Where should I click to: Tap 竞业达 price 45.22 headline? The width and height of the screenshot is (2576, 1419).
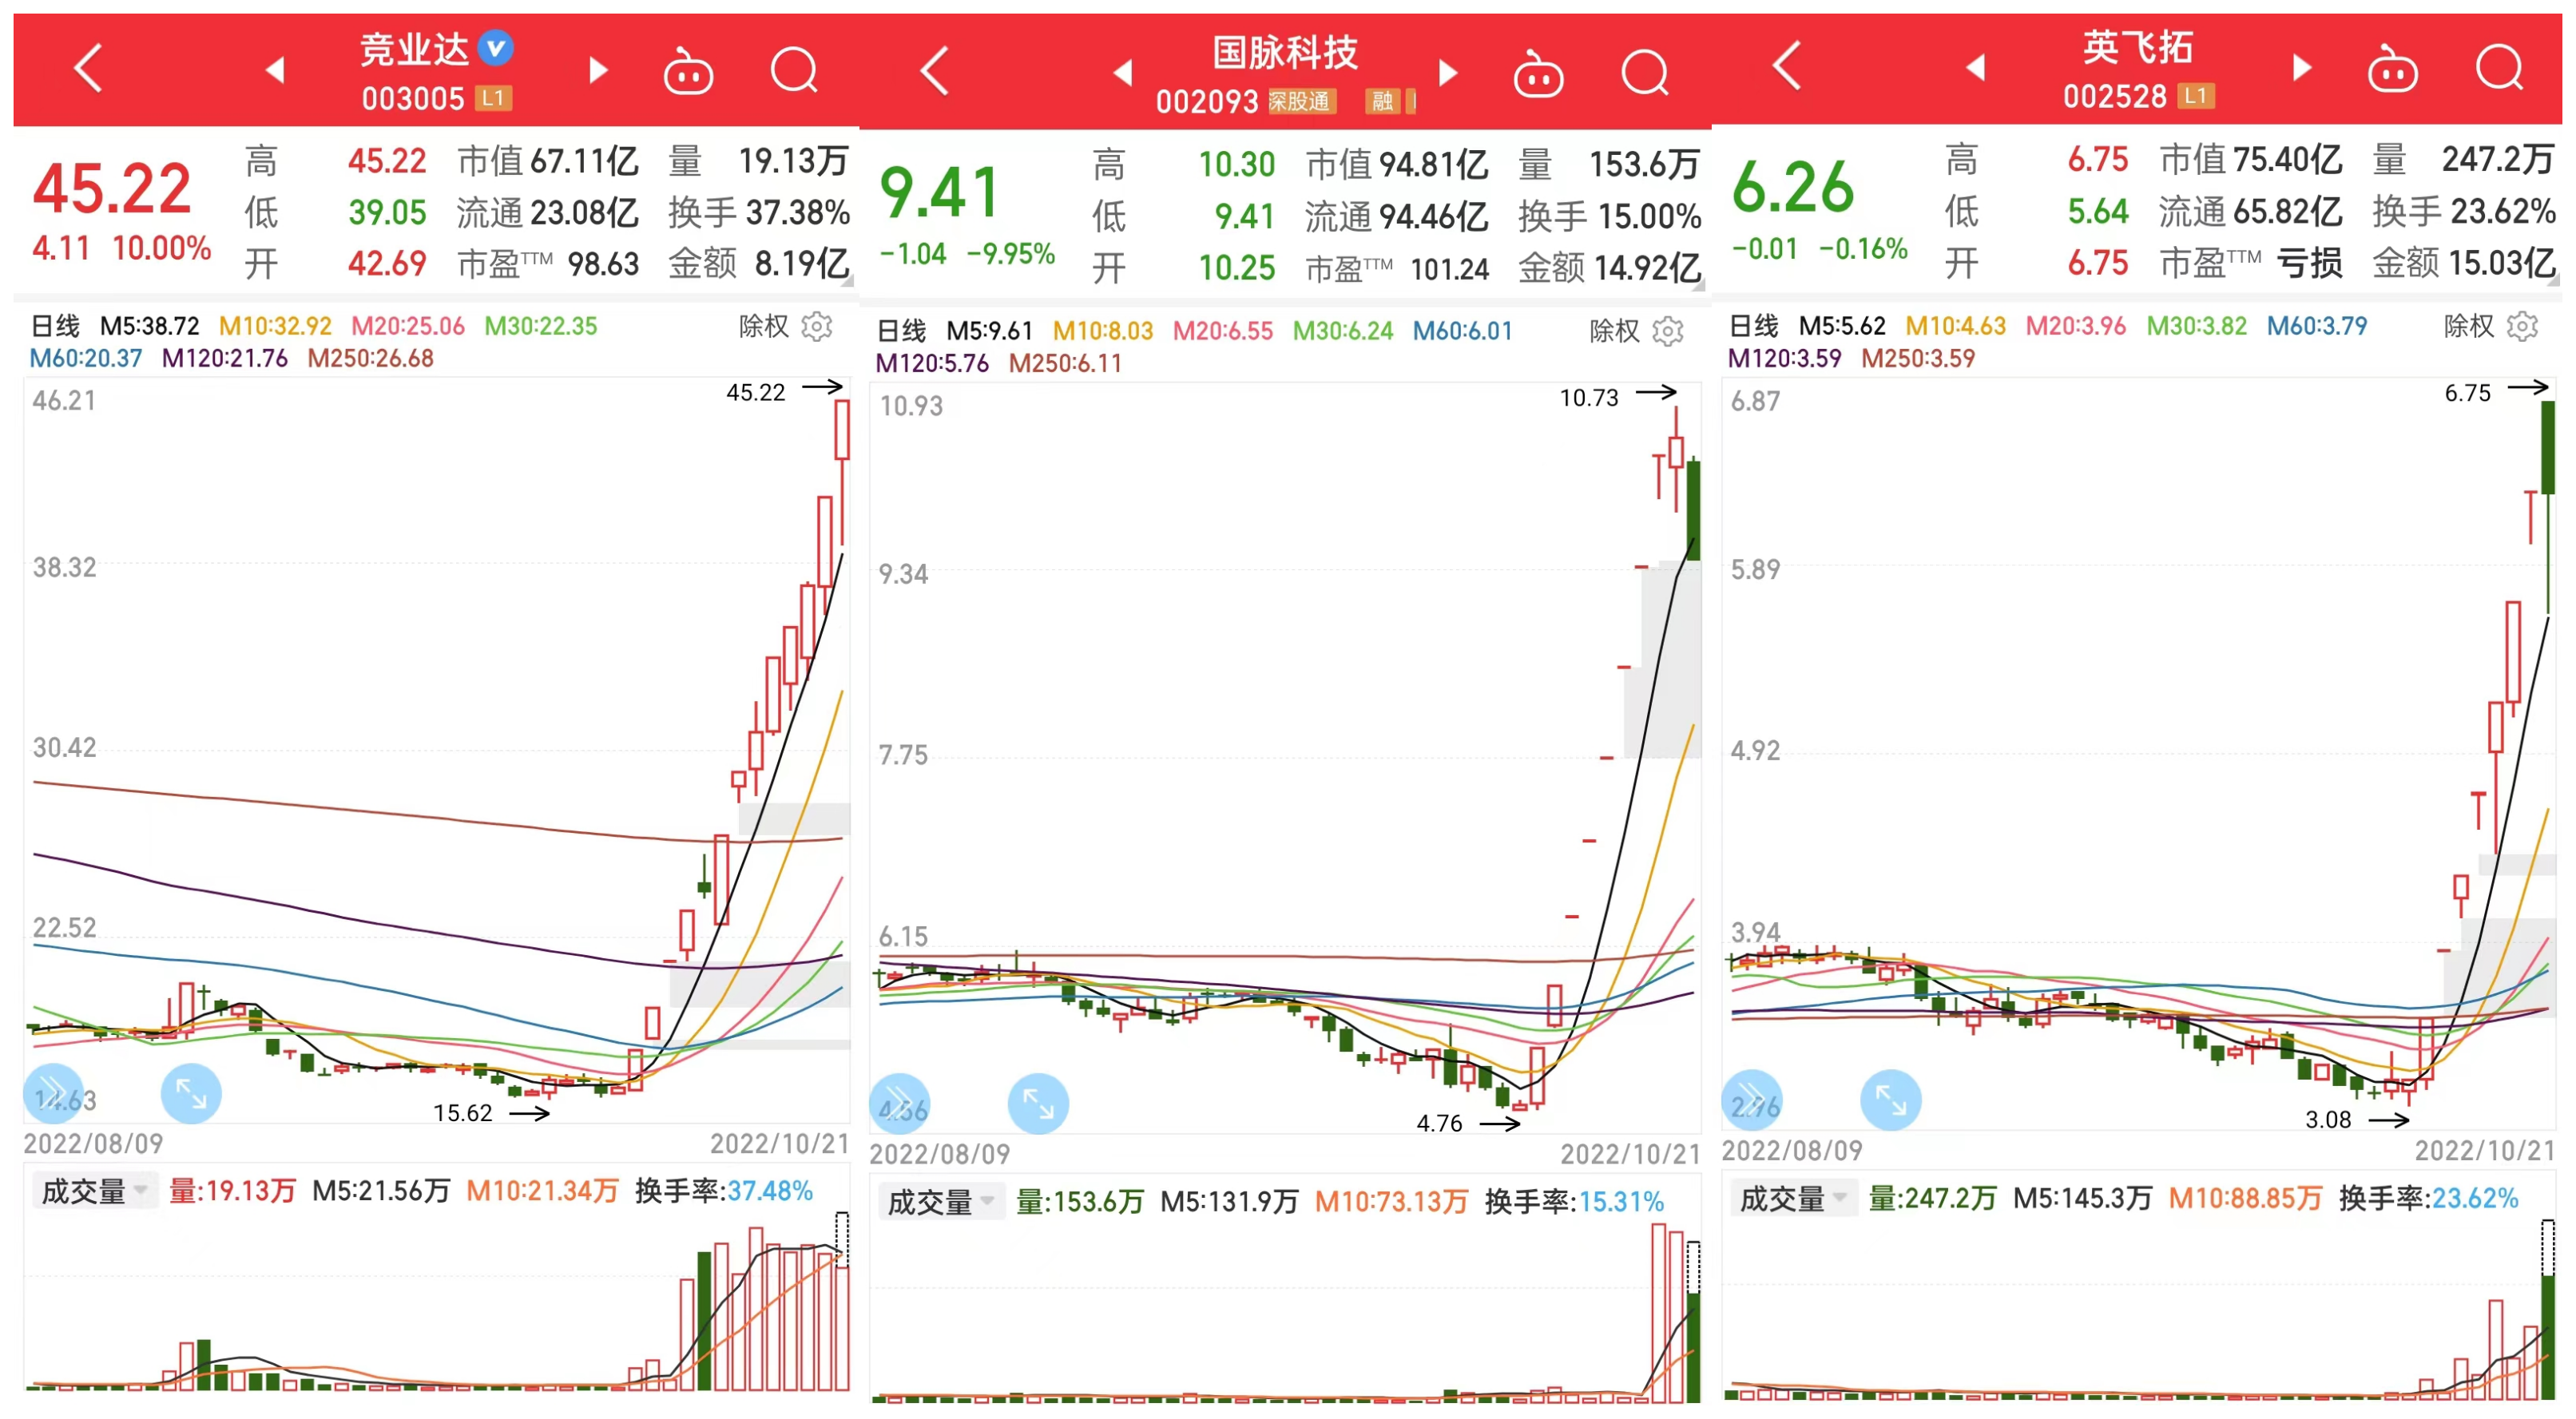pyautogui.click(x=112, y=188)
